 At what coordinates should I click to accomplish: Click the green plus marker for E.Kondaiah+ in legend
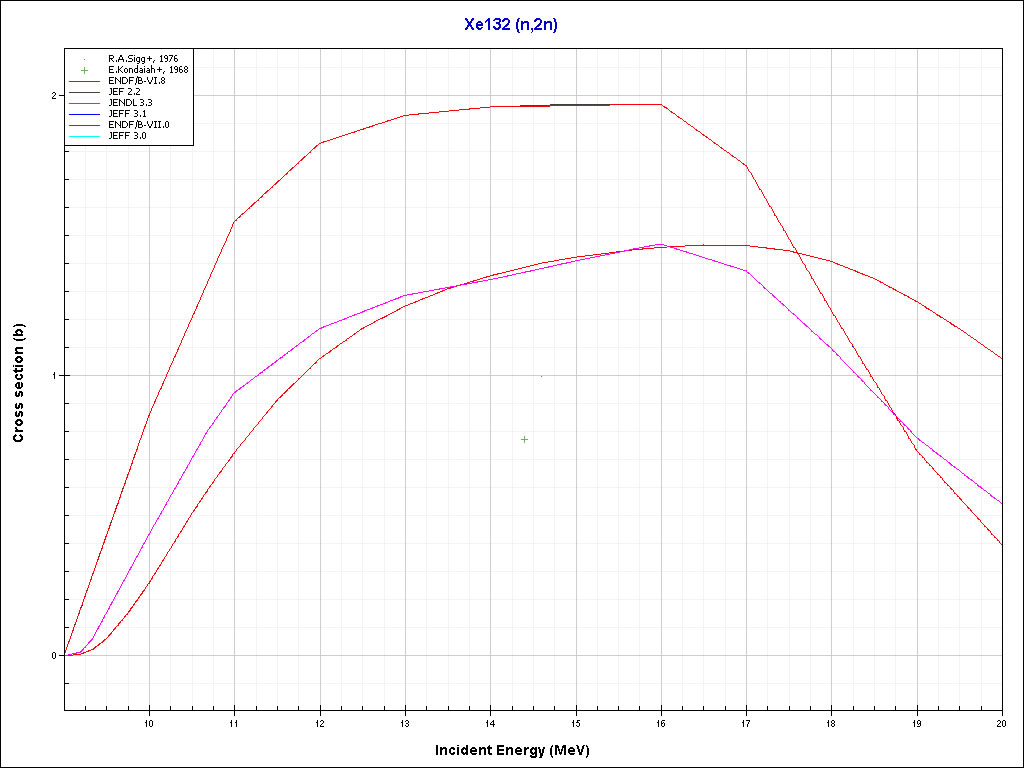pyautogui.click(x=85, y=70)
